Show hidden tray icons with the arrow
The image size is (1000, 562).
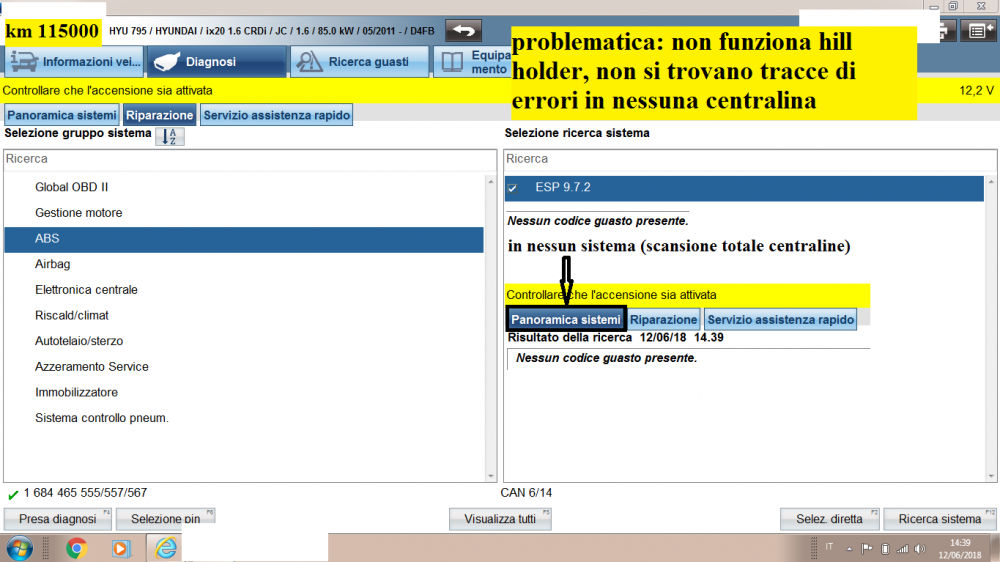click(849, 549)
